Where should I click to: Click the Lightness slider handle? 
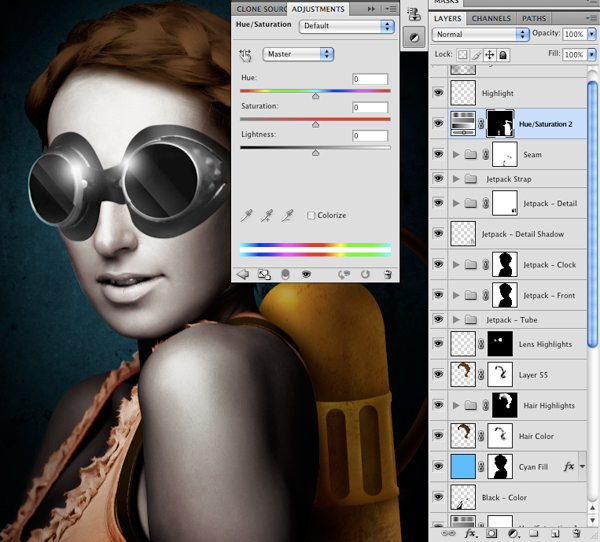[x=315, y=153]
